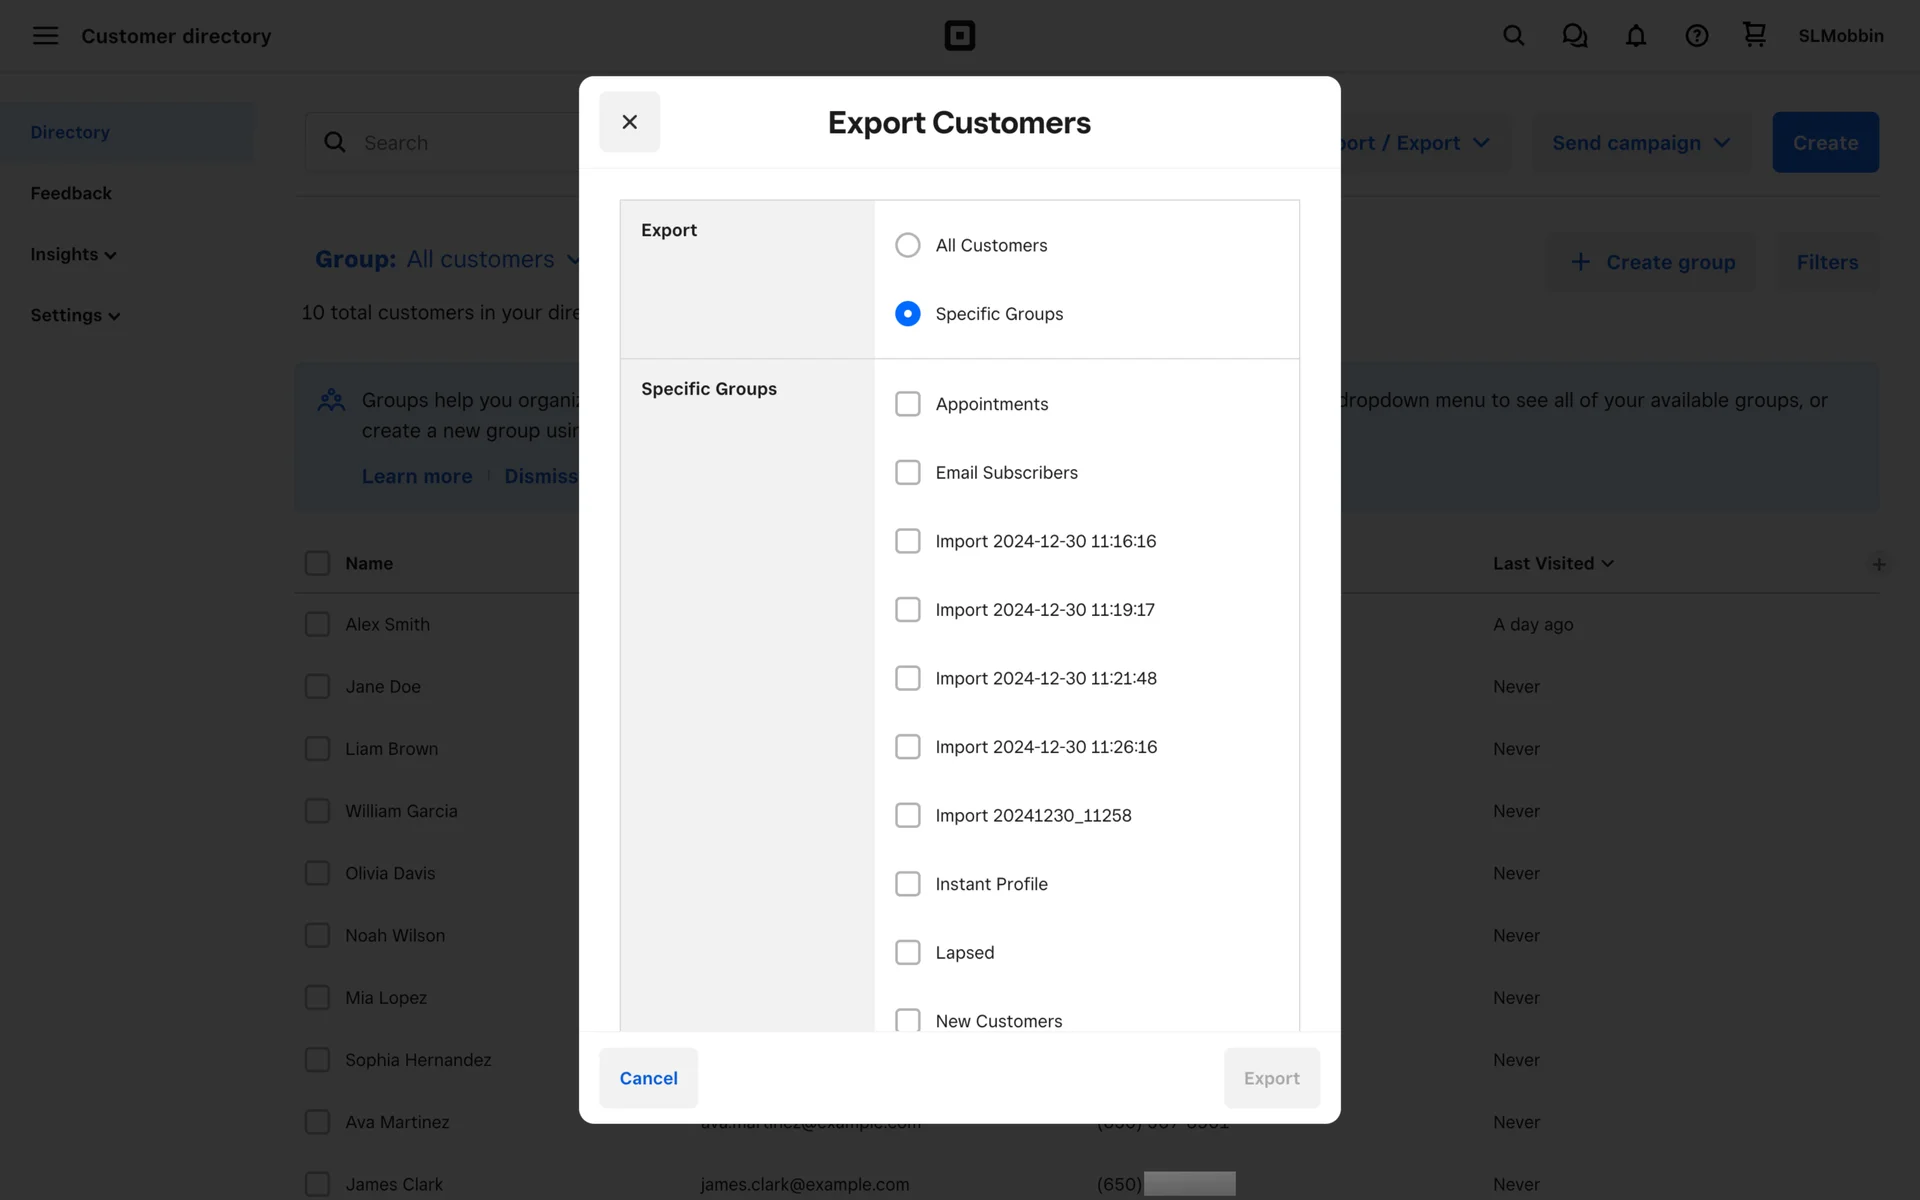This screenshot has width=1920, height=1200.
Task: Open the Send campaign dropdown
Action: coord(1640,143)
